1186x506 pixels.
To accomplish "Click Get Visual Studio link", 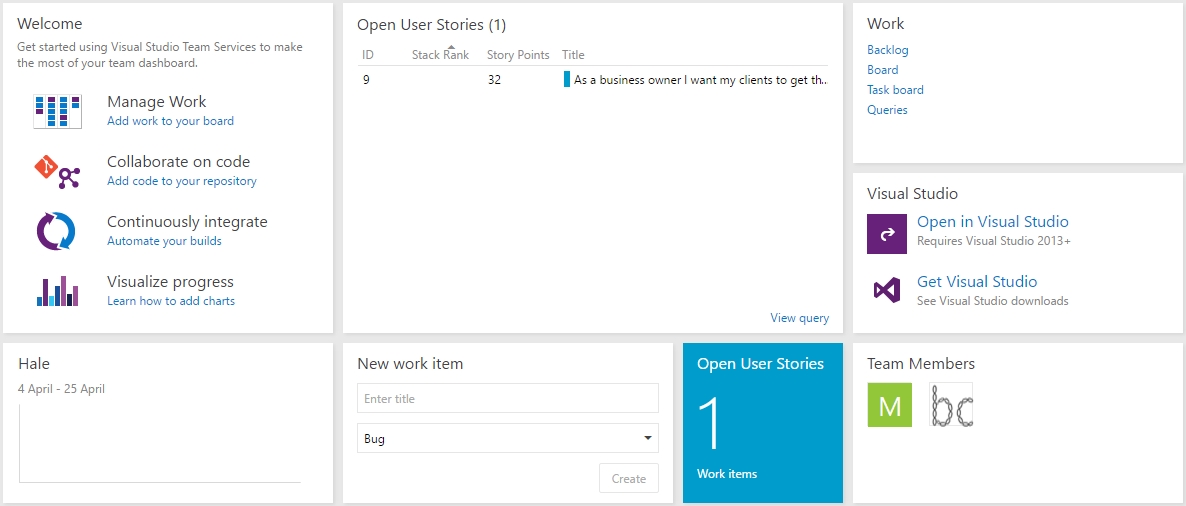I will (976, 281).
